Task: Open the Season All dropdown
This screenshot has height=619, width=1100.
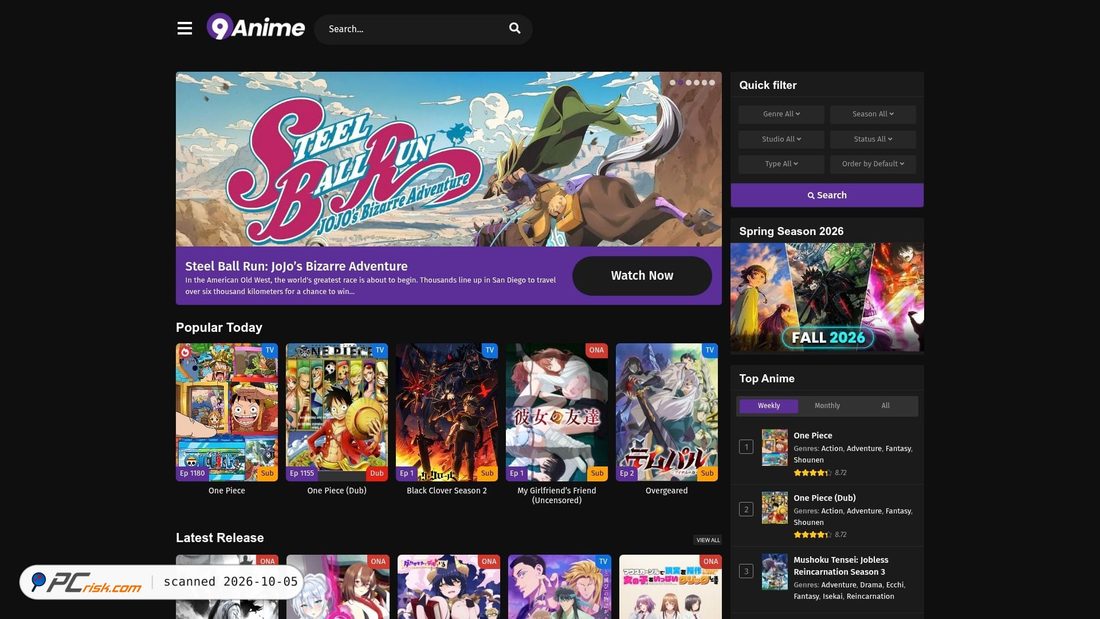Action: (x=873, y=114)
